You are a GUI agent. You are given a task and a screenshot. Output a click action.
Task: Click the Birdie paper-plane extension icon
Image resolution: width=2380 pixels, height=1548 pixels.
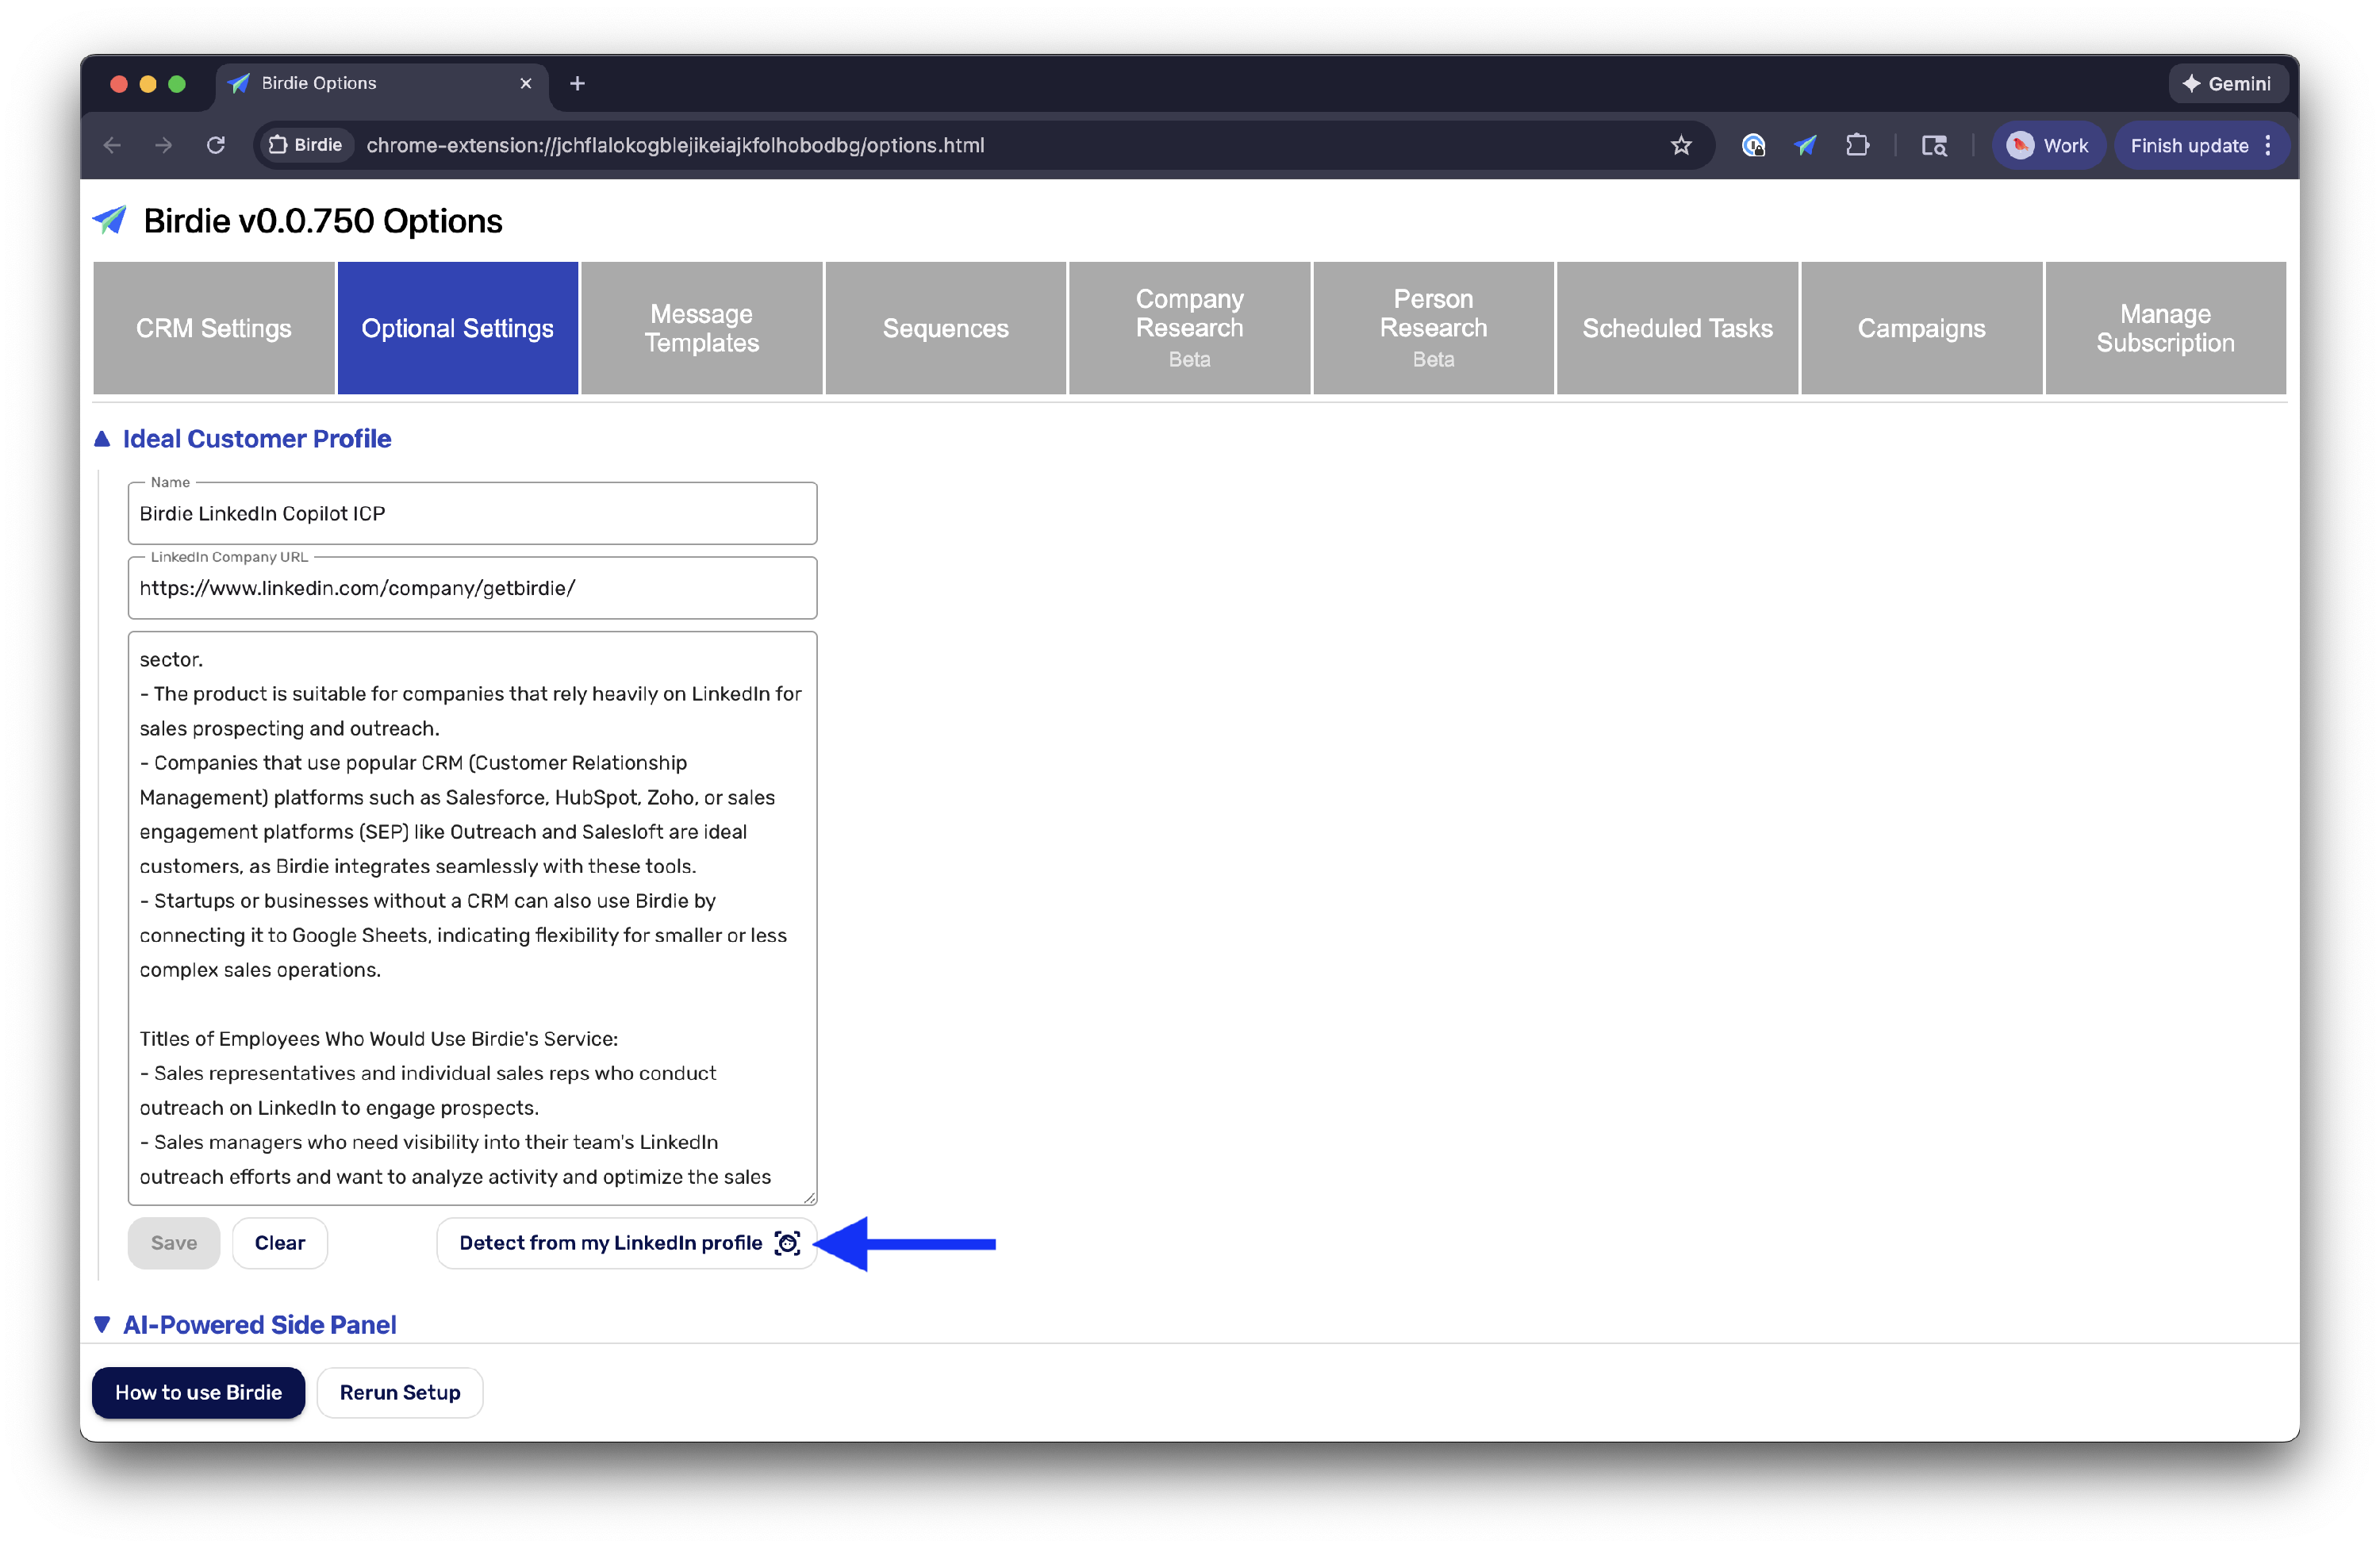(x=1805, y=146)
